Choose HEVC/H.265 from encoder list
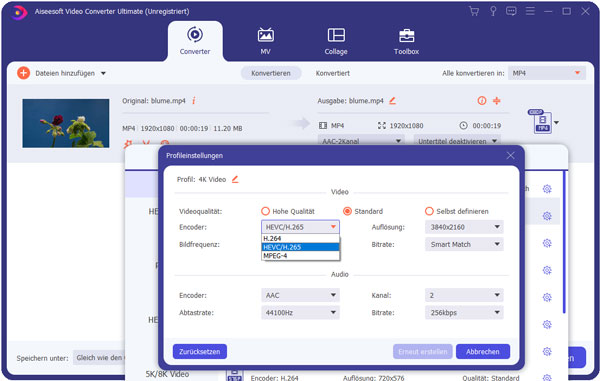 [300, 247]
